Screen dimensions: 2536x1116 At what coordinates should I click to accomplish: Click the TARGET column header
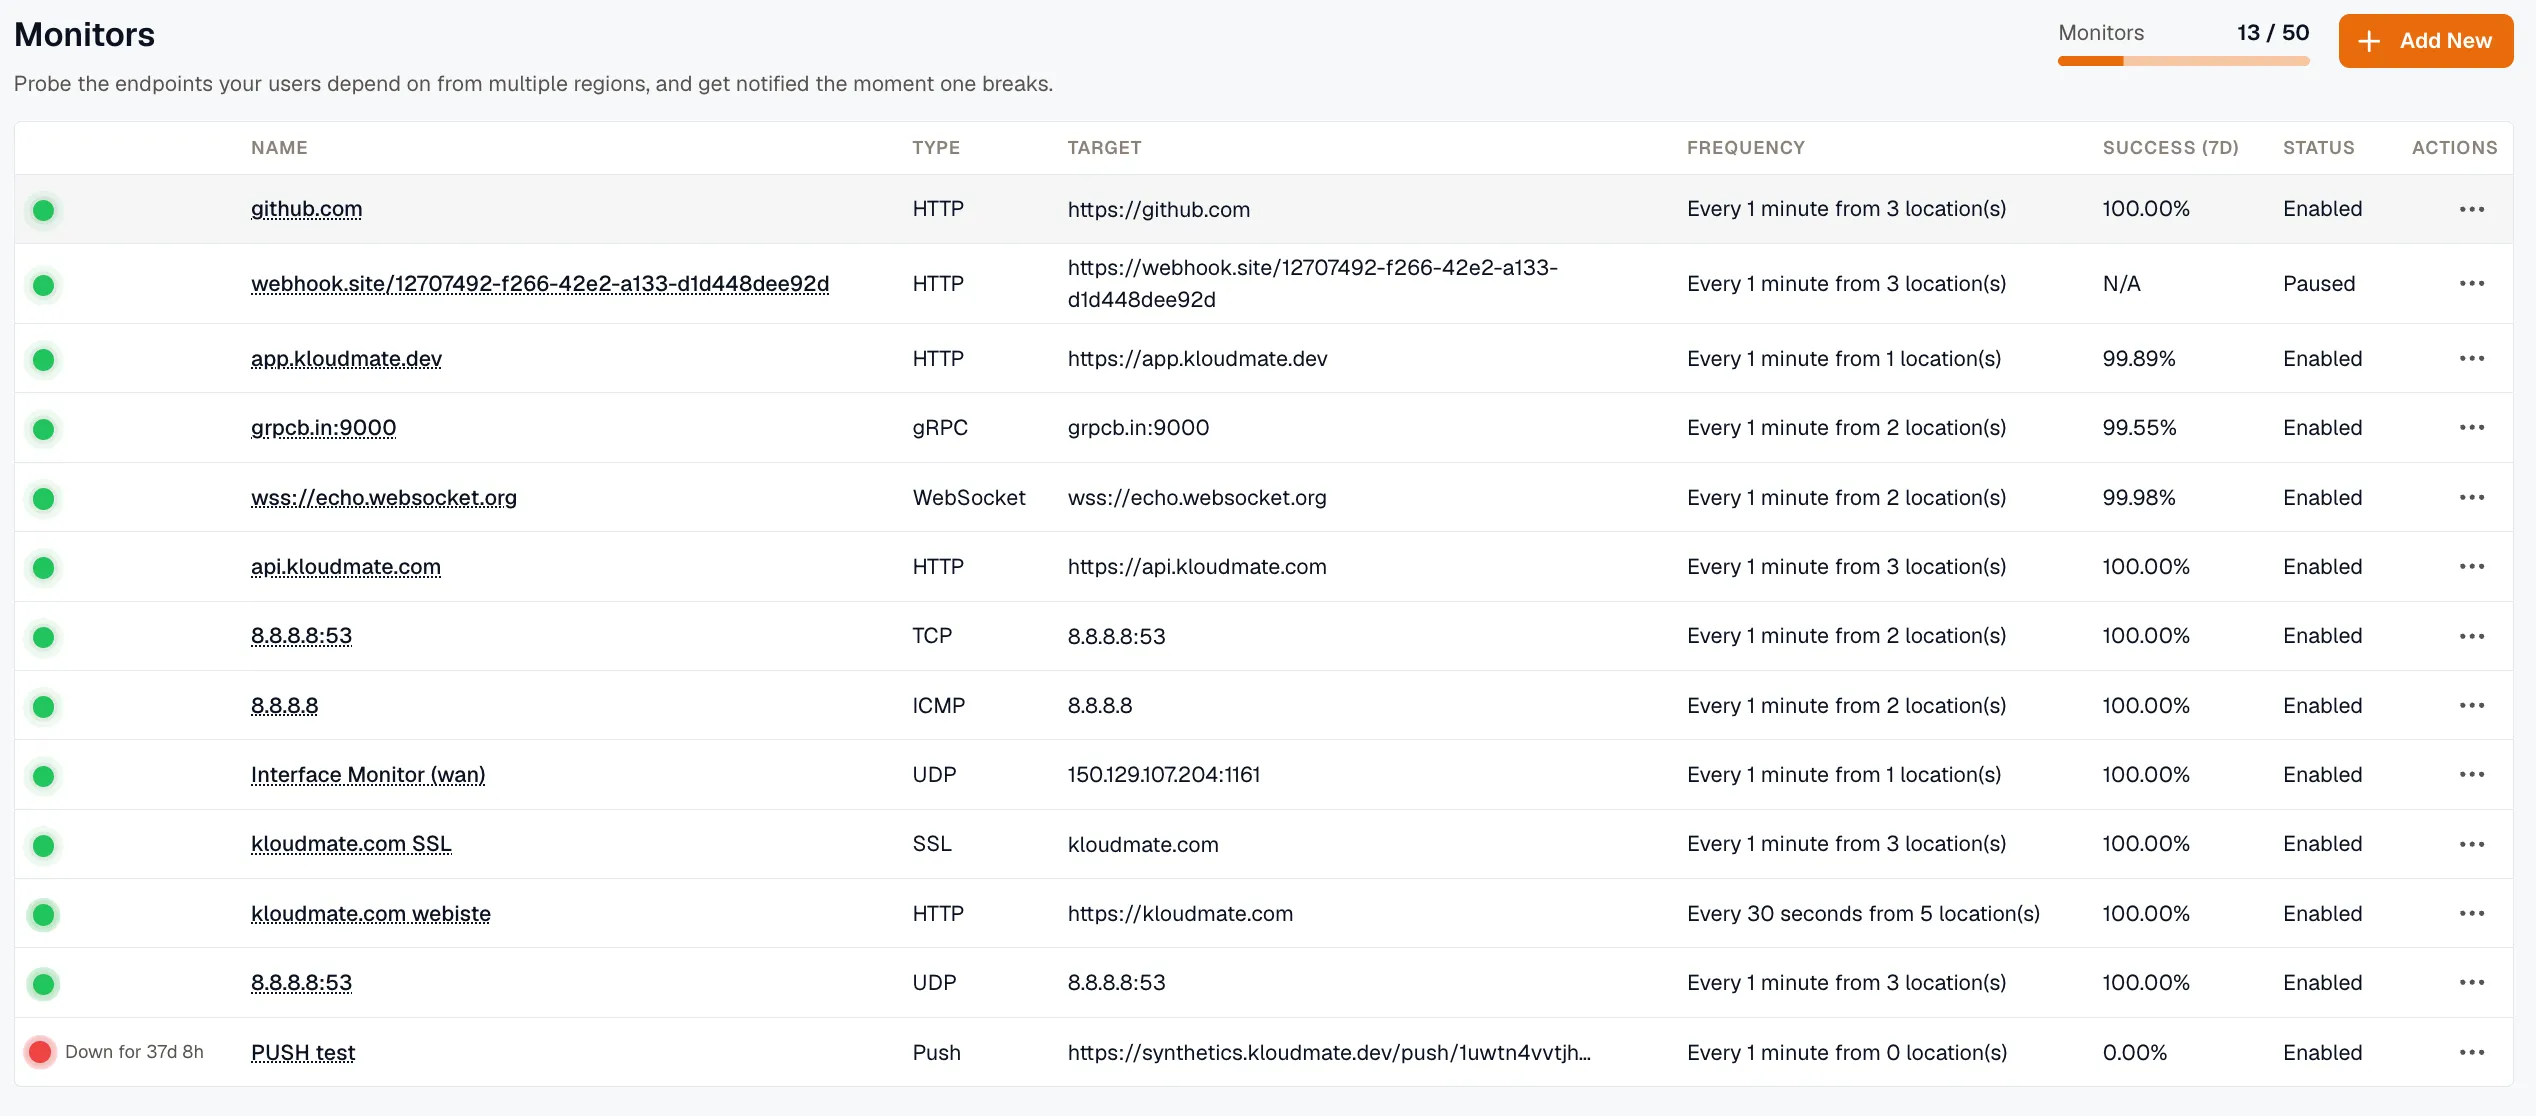click(x=1104, y=148)
